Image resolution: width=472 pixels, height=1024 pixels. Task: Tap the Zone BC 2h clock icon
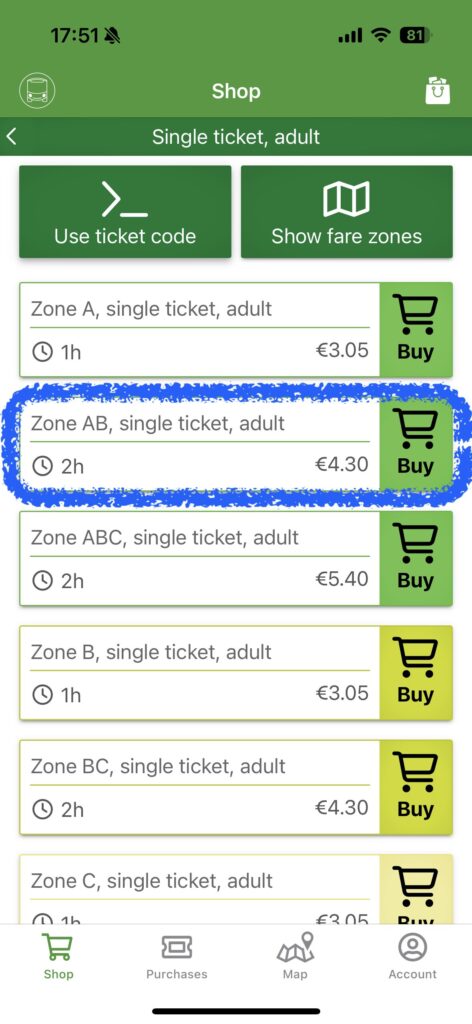point(42,810)
